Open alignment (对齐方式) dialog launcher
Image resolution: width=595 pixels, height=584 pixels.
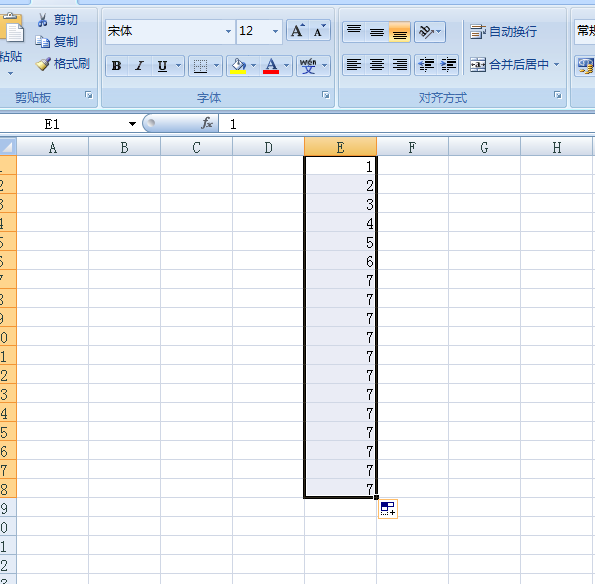pyautogui.click(x=557, y=95)
